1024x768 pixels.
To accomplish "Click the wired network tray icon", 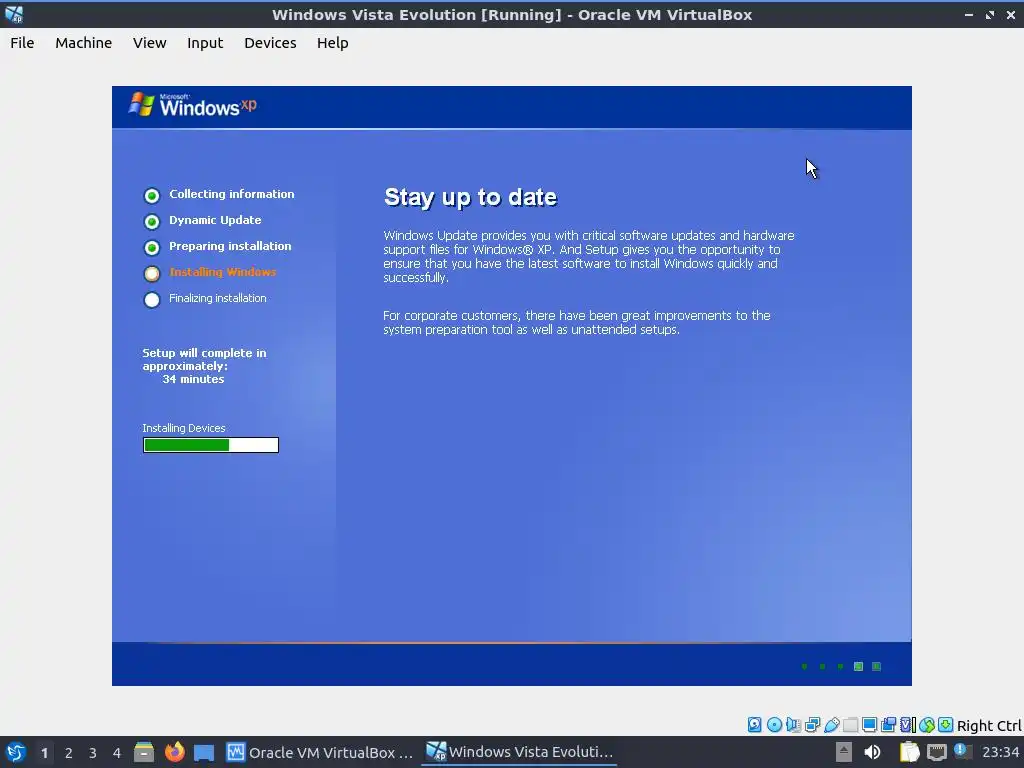I will (x=936, y=752).
